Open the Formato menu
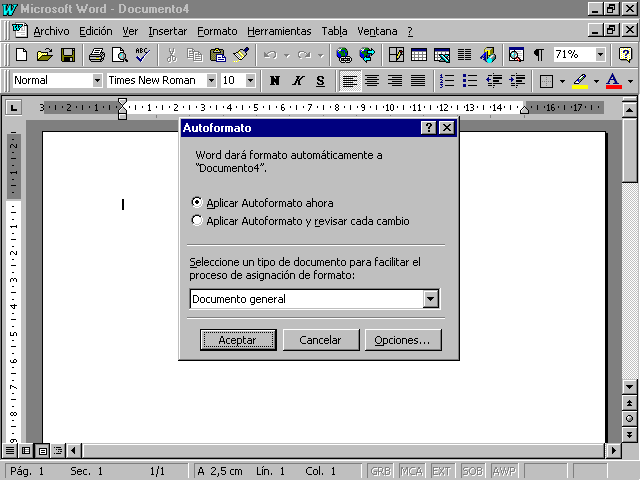The width and height of the screenshot is (640, 480). click(x=217, y=31)
